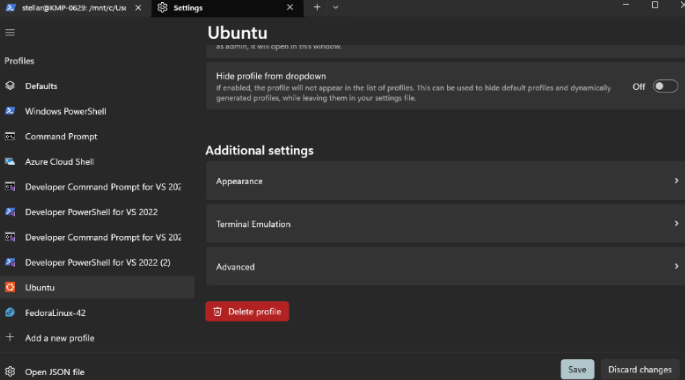The height and width of the screenshot is (380, 685).
Task: Open the Advanced settings row
Action: (445, 266)
